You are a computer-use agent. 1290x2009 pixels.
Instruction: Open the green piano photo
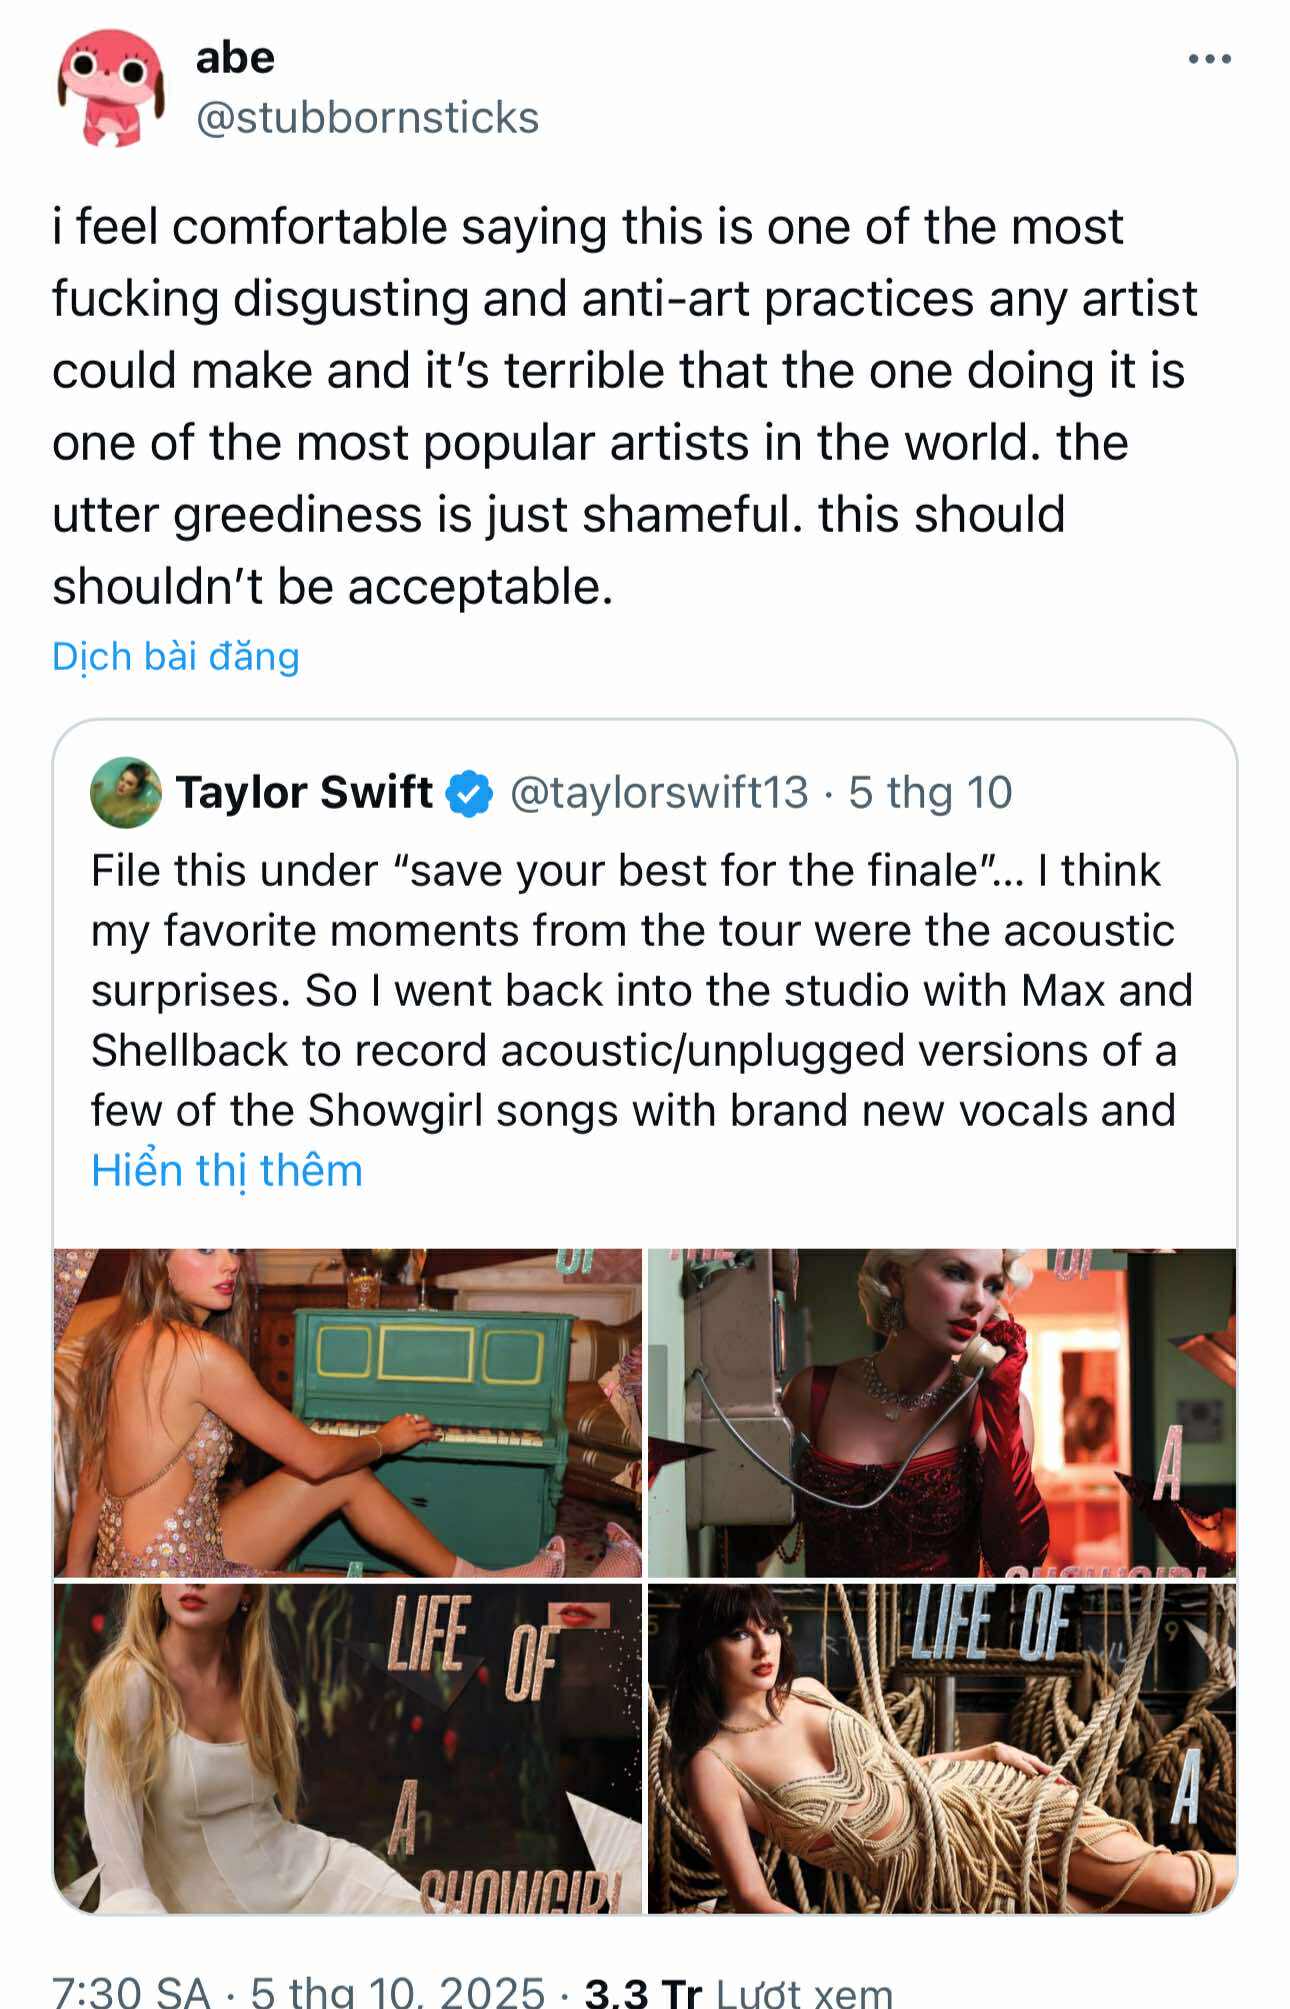[348, 1412]
